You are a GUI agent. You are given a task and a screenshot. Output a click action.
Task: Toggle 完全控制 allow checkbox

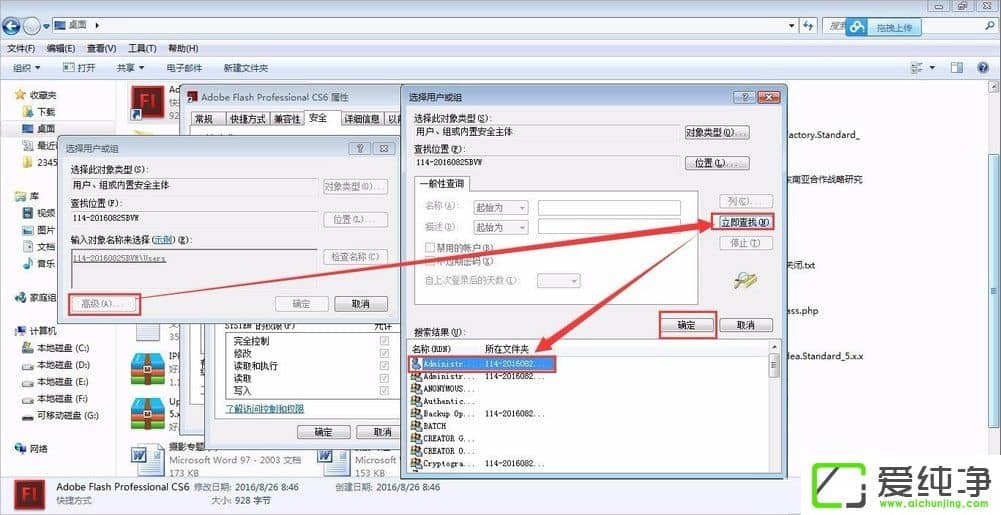click(384, 341)
